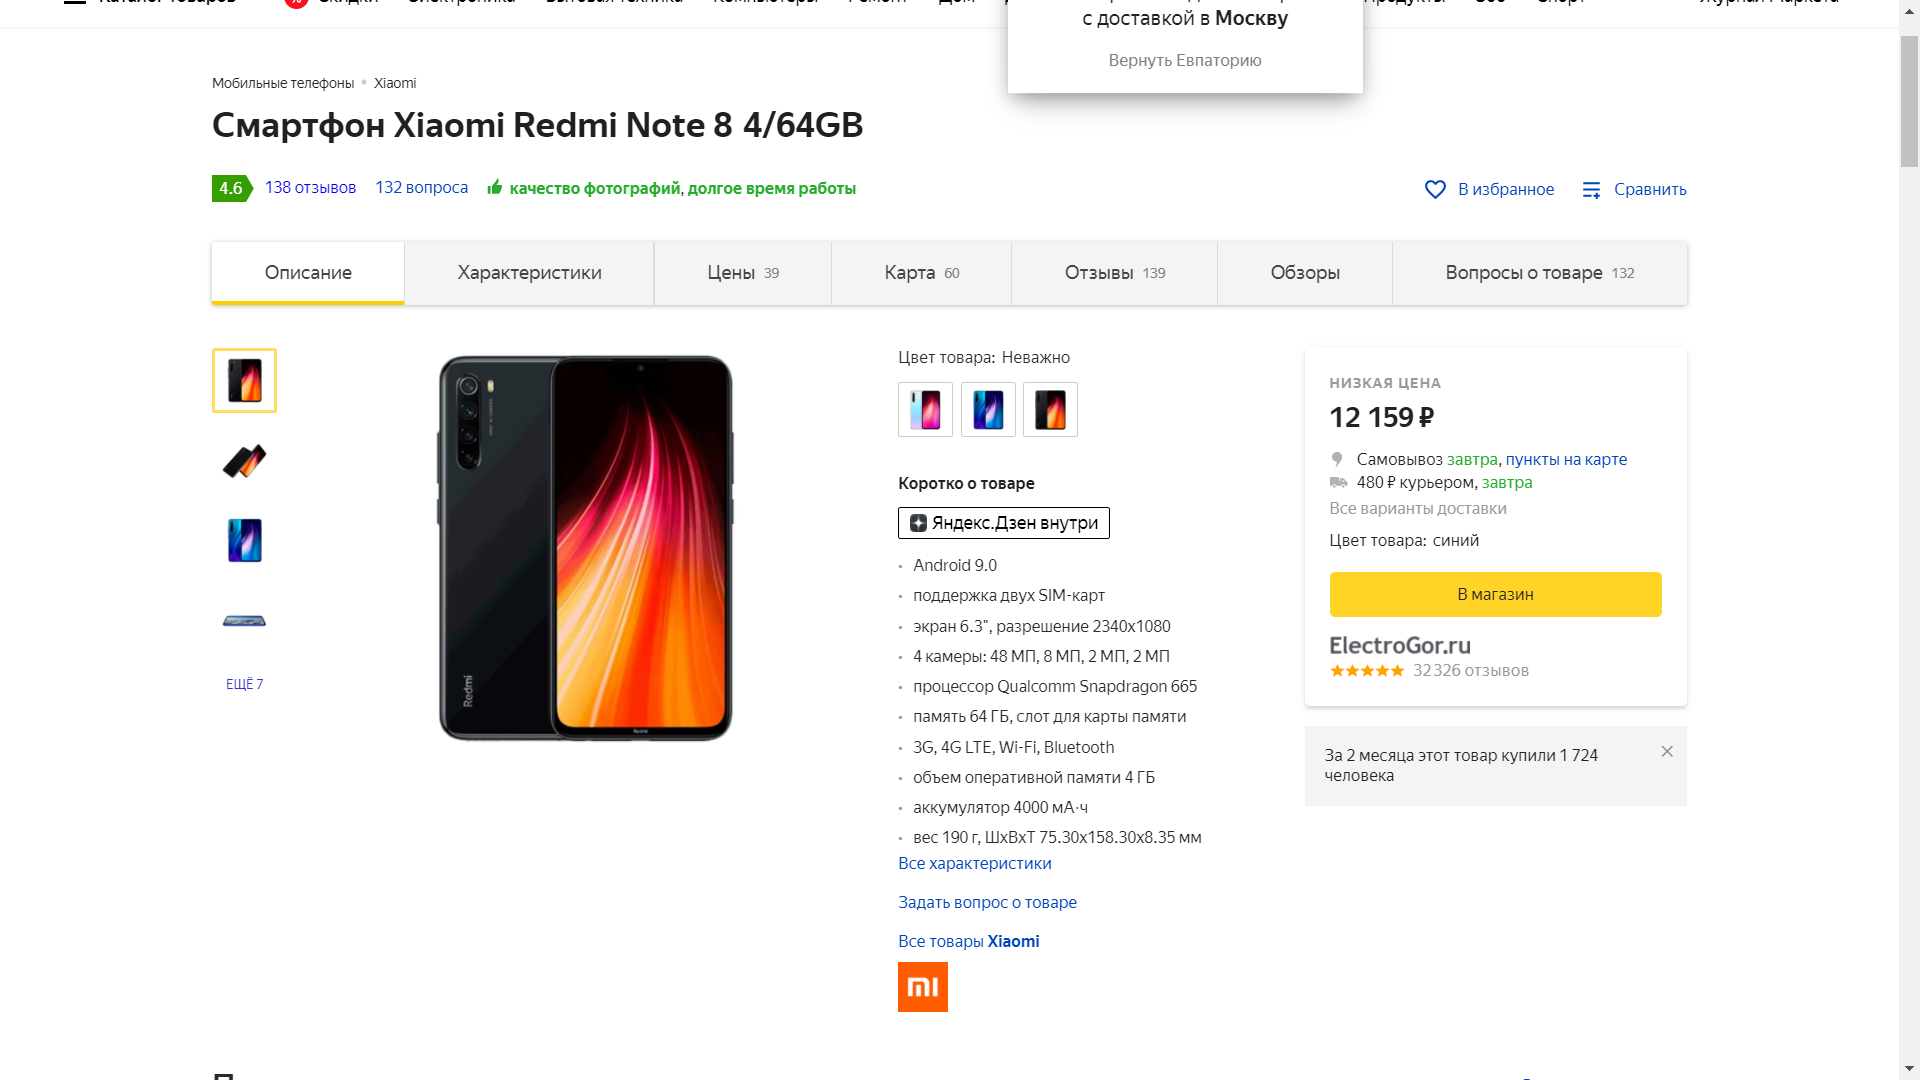Viewport: 1920px width, 1080px height.
Task: Click the Yandex Zen inside badge
Action: 1003,523
